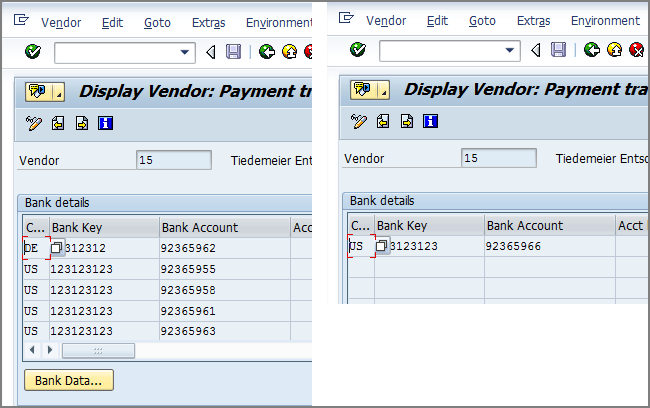Open Vendor menu in right window

click(386, 20)
